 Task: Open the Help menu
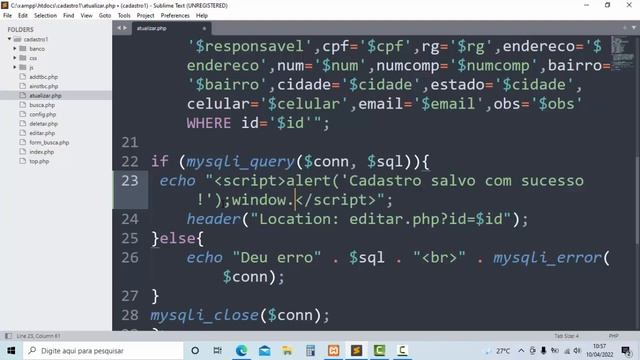[202, 16]
